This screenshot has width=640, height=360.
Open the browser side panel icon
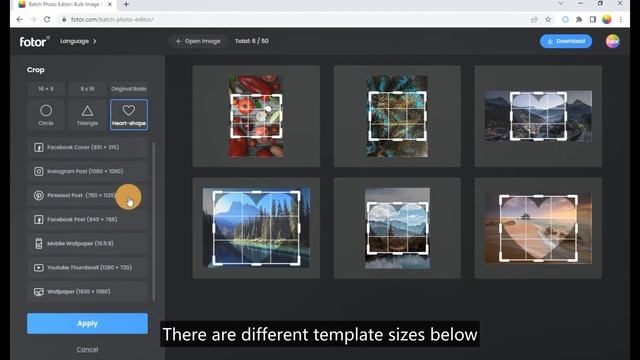click(x=593, y=19)
